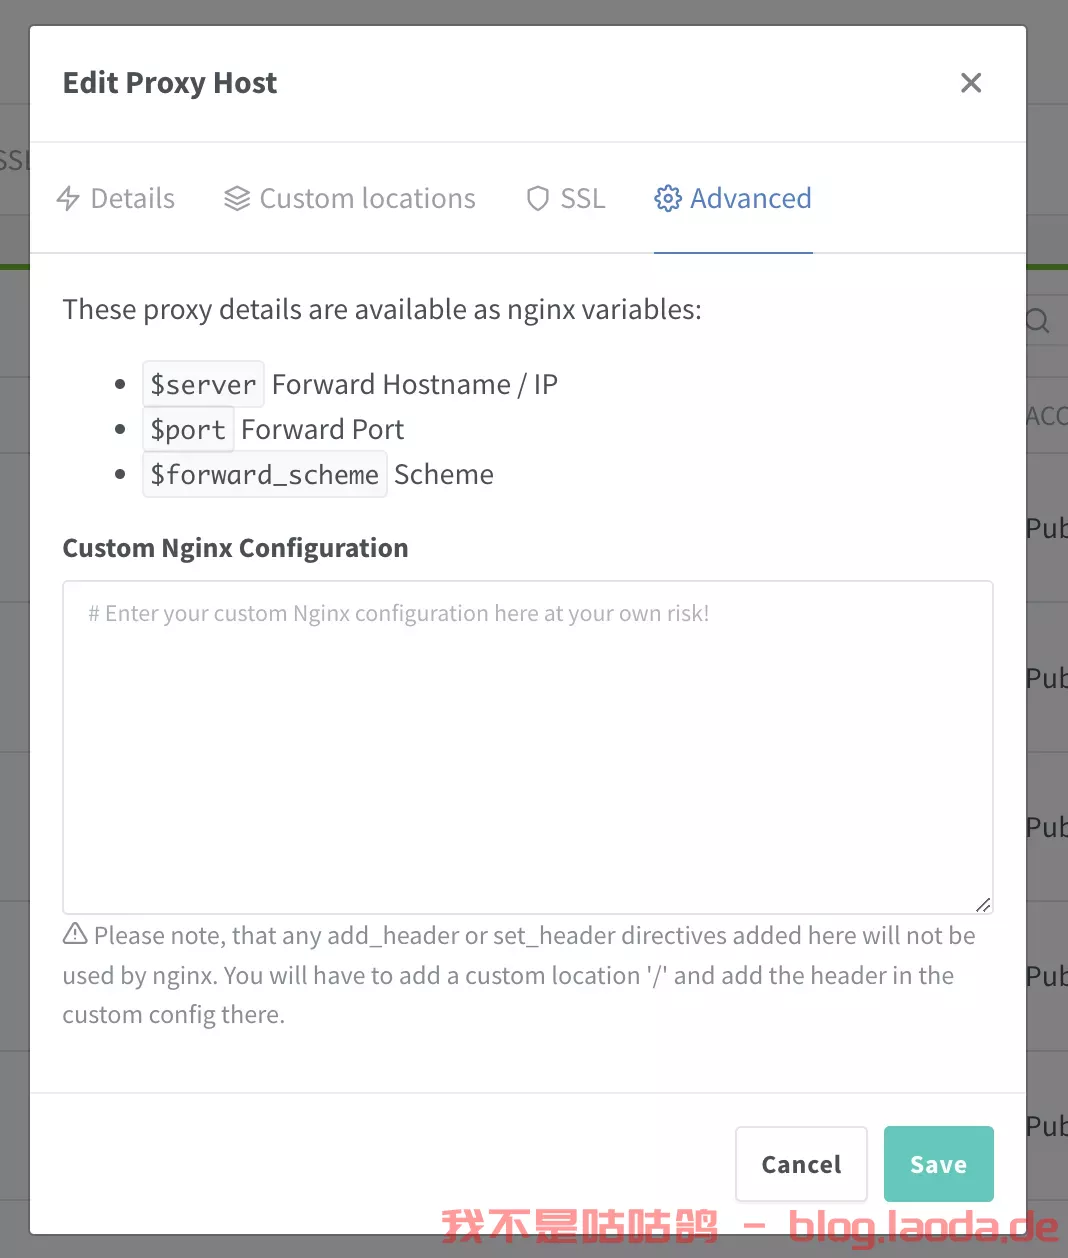The image size is (1068, 1258).
Task: Click the $port variable code tag
Action: (x=188, y=429)
